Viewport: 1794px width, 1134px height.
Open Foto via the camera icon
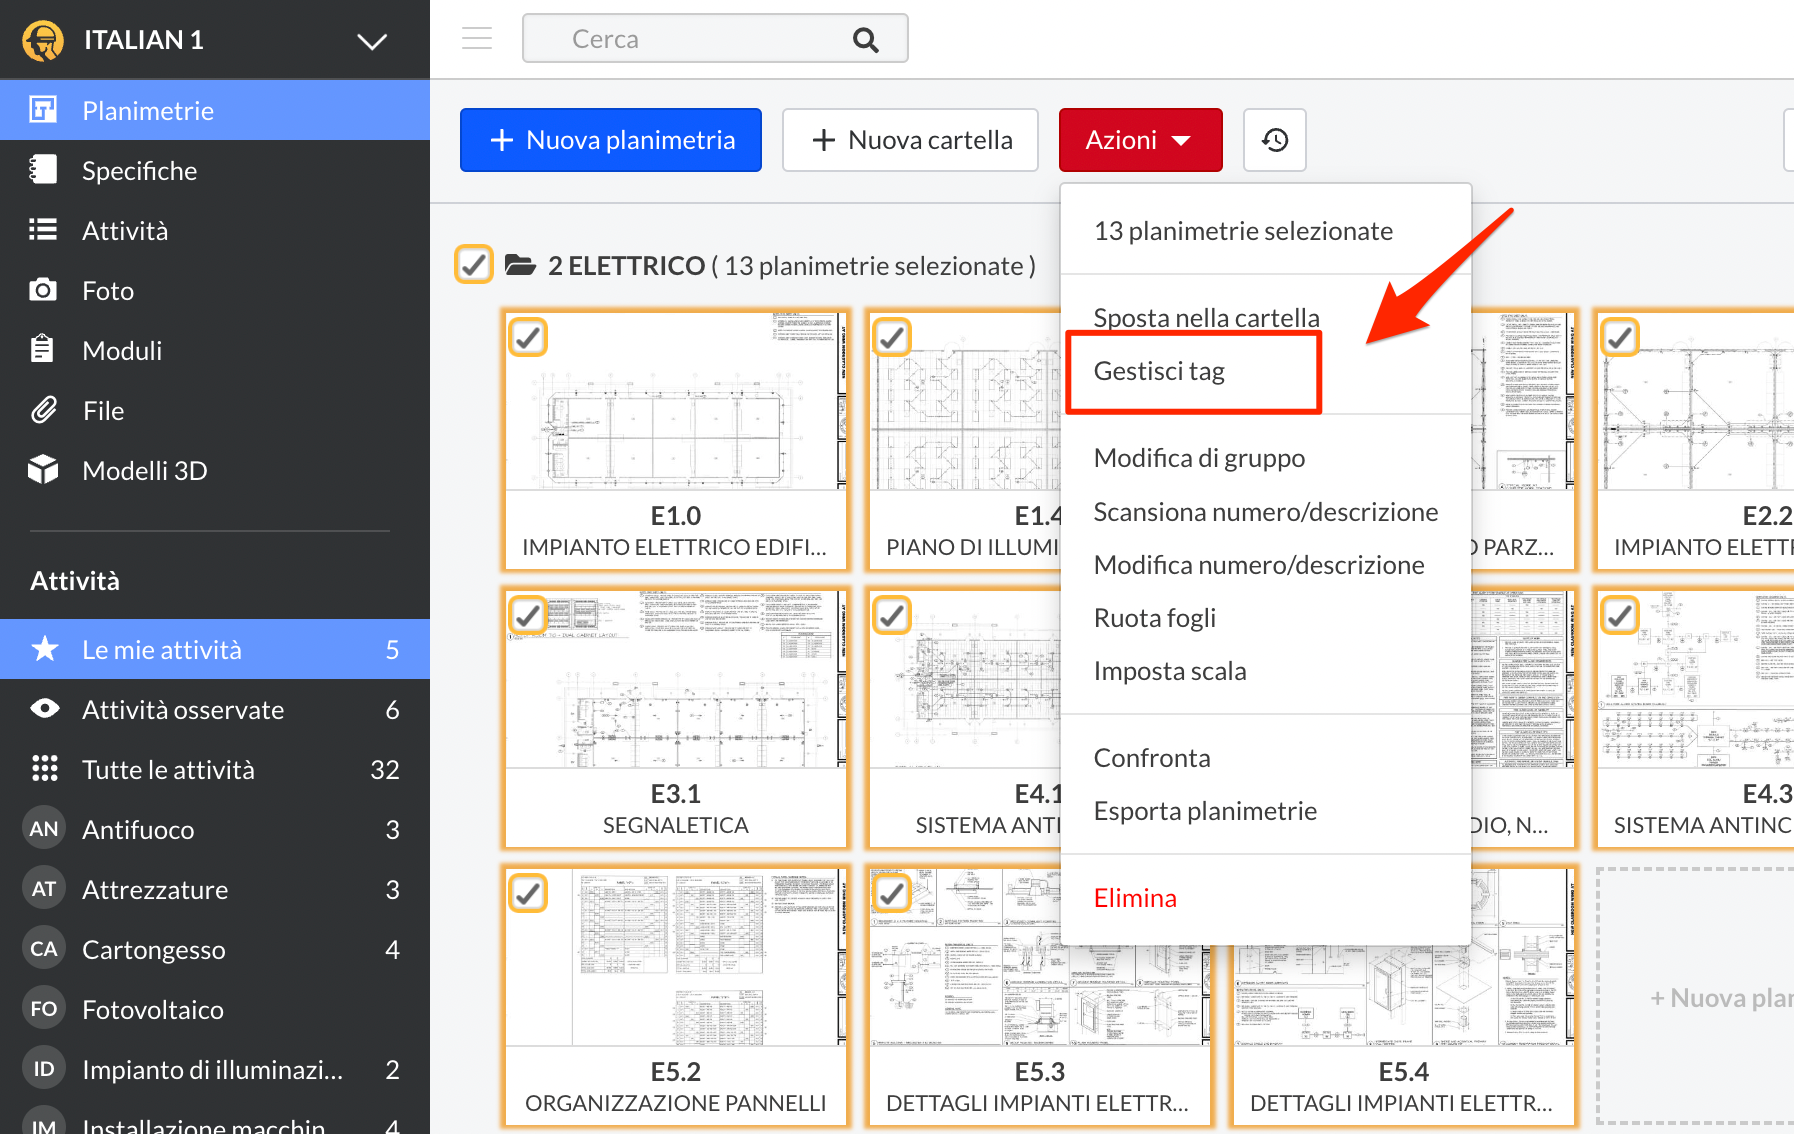pyautogui.click(x=43, y=290)
